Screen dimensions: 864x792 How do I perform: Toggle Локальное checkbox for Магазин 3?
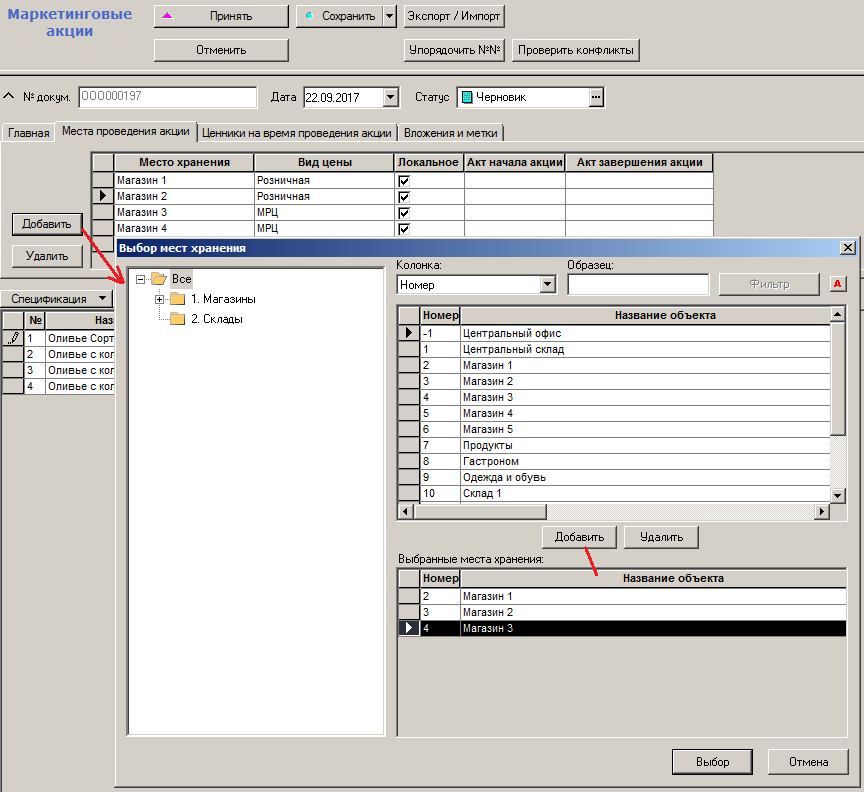pos(404,213)
